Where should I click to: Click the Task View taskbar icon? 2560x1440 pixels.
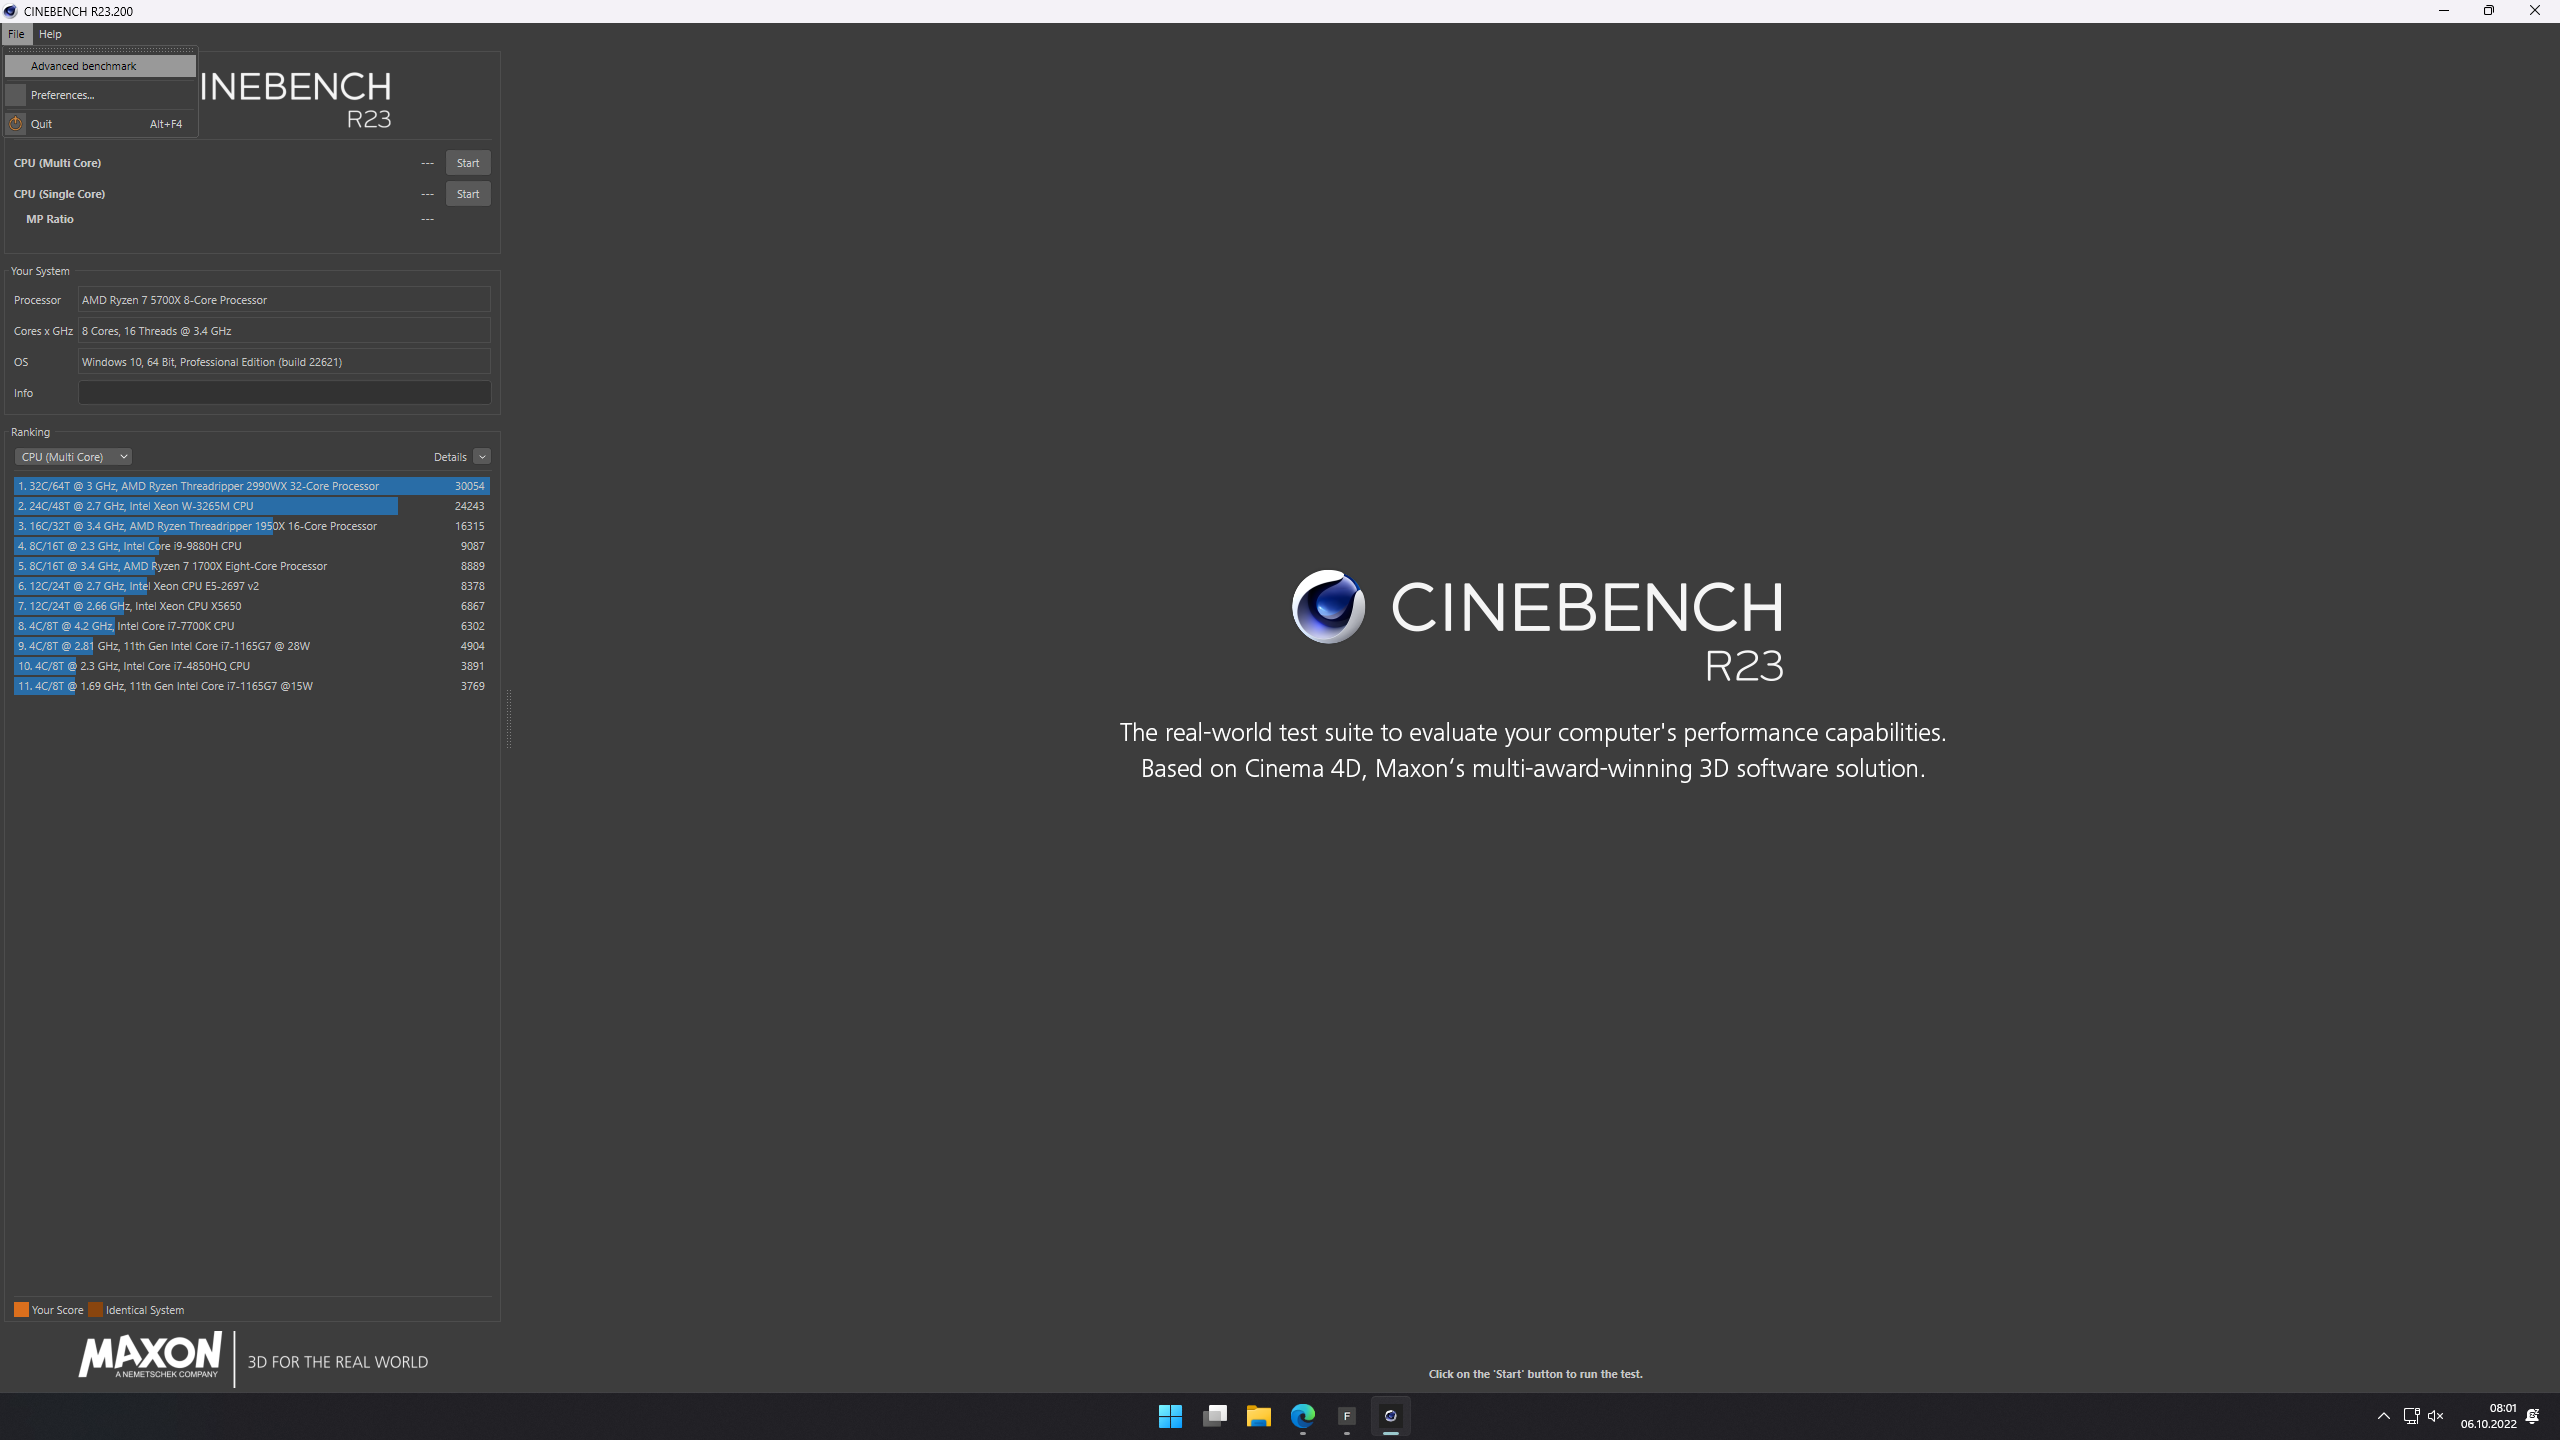tap(1214, 1416)
